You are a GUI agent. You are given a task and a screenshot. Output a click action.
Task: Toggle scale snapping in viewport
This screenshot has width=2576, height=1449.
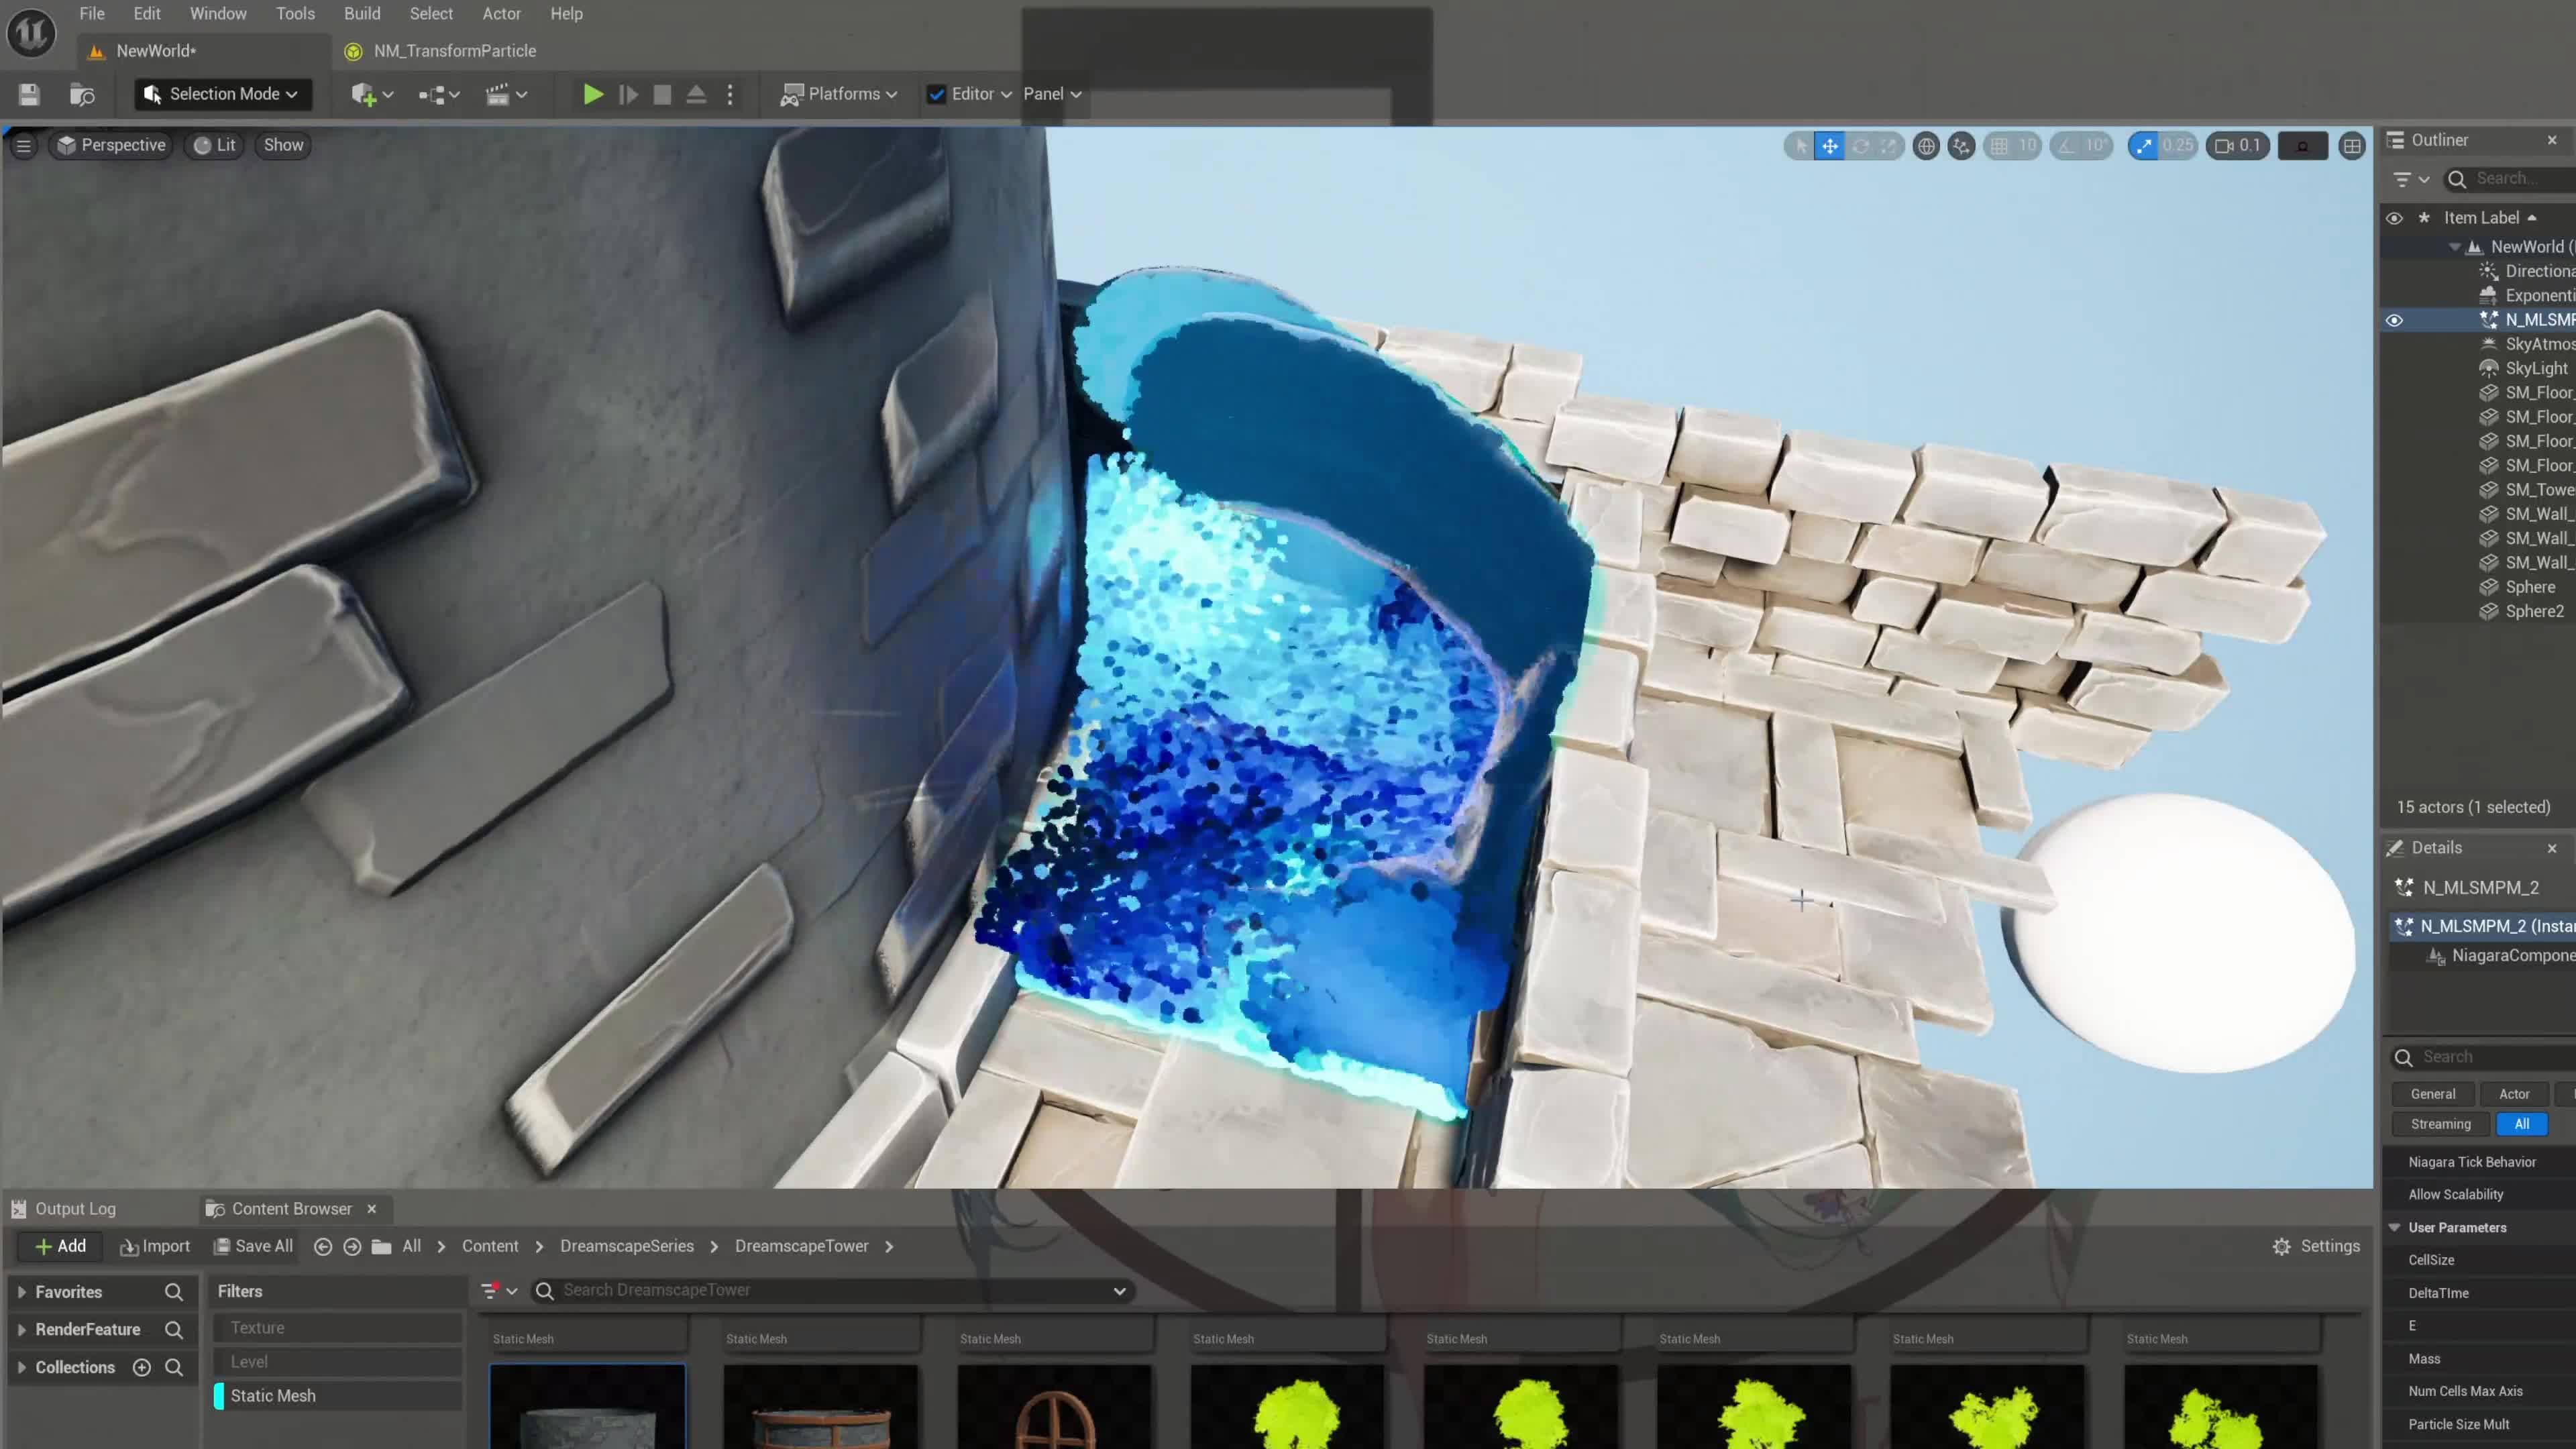[2143, 146]
